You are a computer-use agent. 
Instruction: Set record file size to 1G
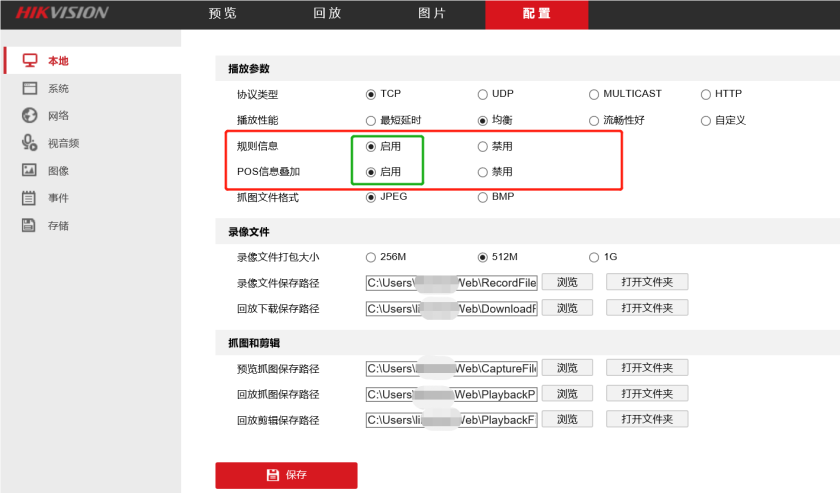tap(594, 256)
